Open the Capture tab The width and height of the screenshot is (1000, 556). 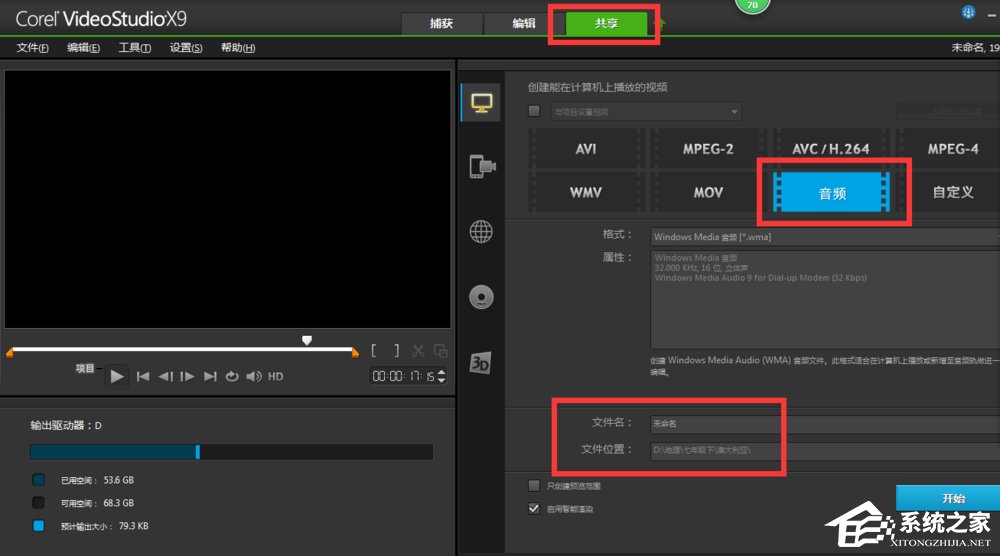coord(441,24)
